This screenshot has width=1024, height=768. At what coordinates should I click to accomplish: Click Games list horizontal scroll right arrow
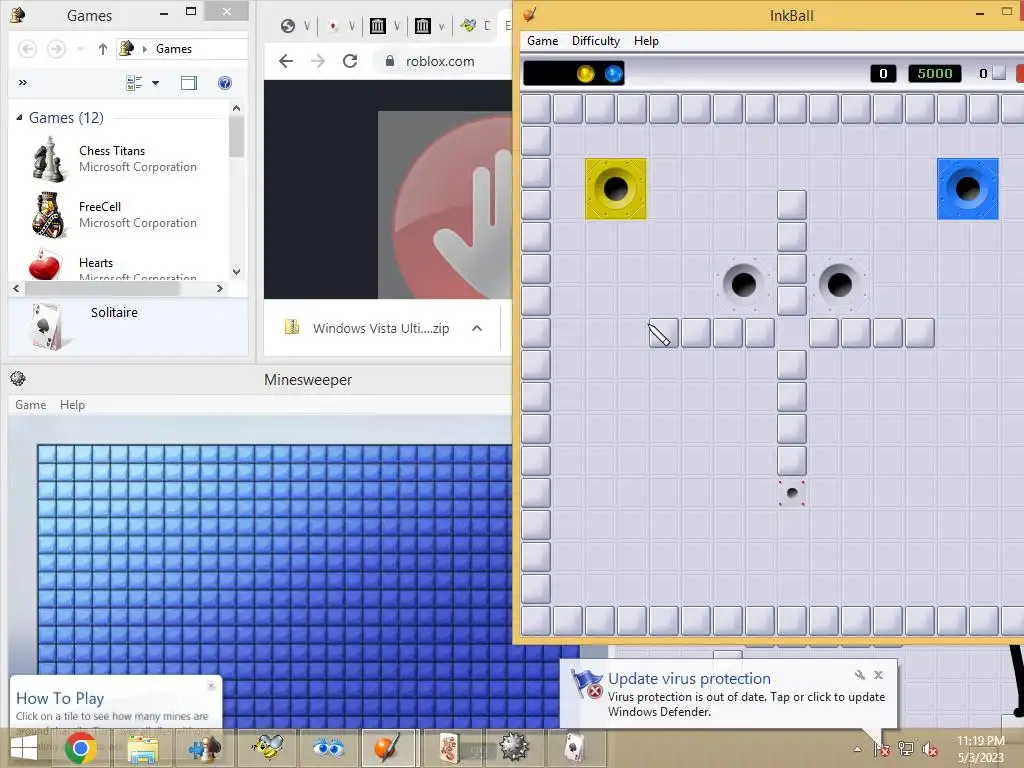point(220,288)
